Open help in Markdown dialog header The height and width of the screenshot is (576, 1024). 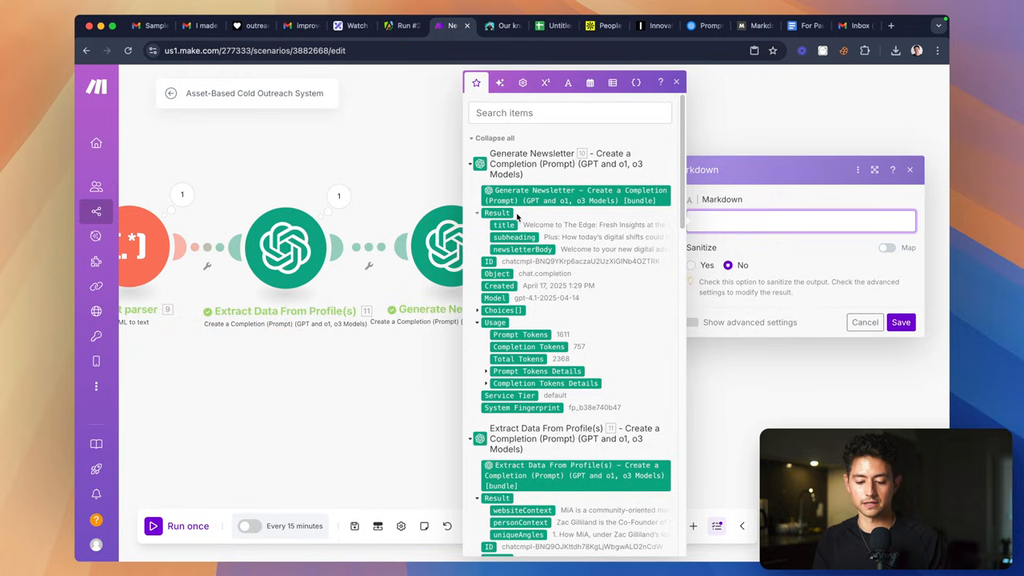click(893, 170)
